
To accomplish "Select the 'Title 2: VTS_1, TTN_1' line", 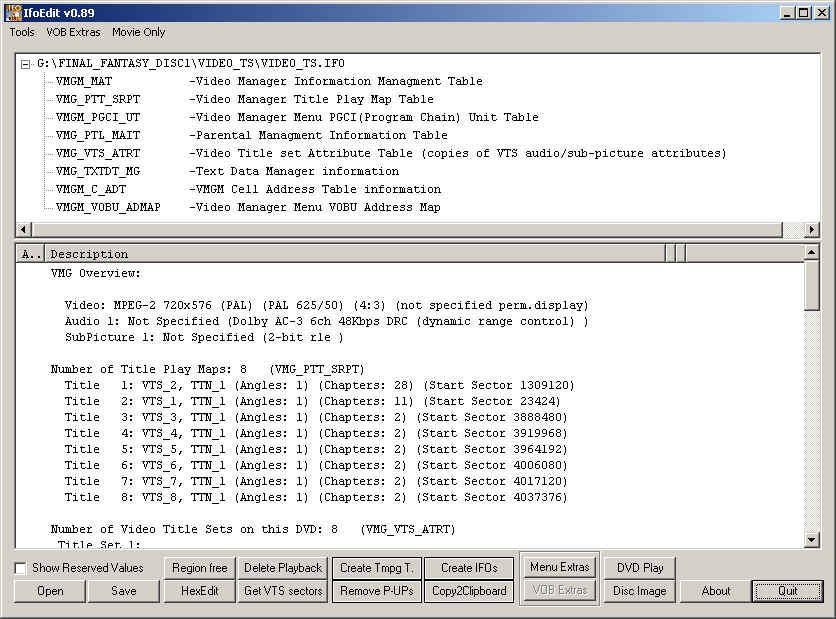I will [x=312, y=401].
